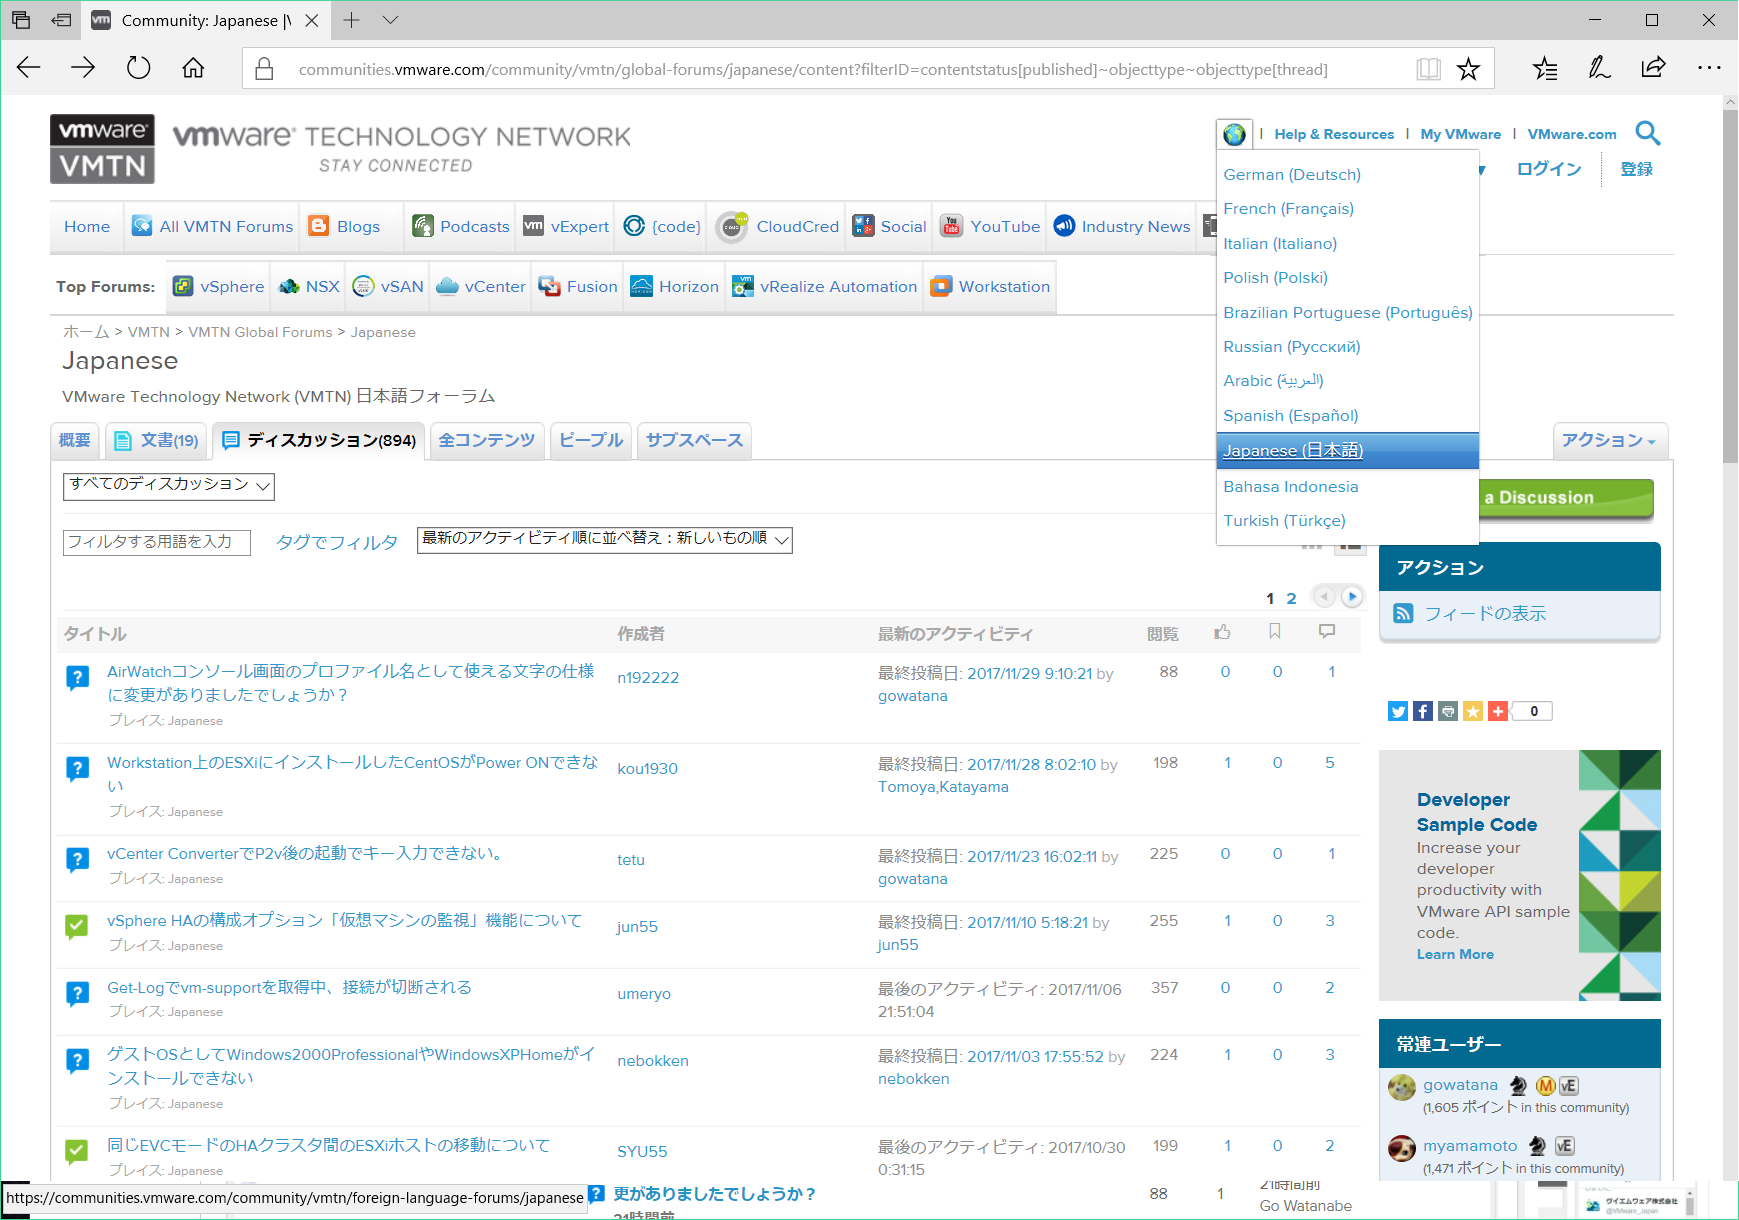This screenshot has height=1220, width=1739.
Task: Click the gowatana user avatar
Action: pos(1402,1087)
